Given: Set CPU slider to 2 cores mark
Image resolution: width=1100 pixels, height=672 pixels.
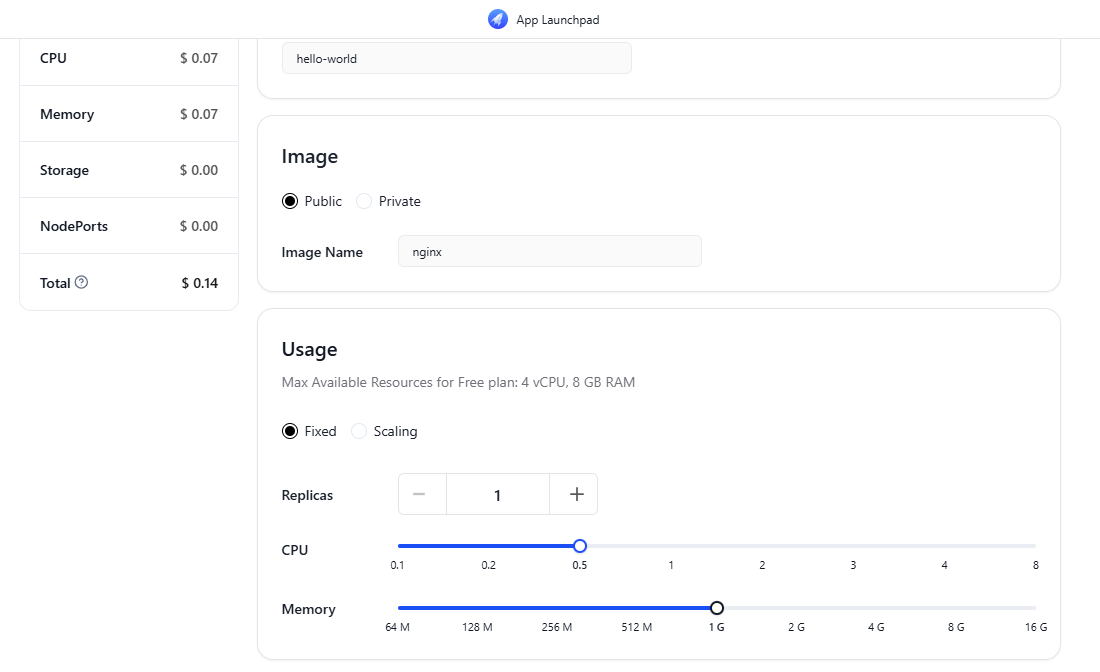Looking at the screenshot, I should [x=762, y=546].
